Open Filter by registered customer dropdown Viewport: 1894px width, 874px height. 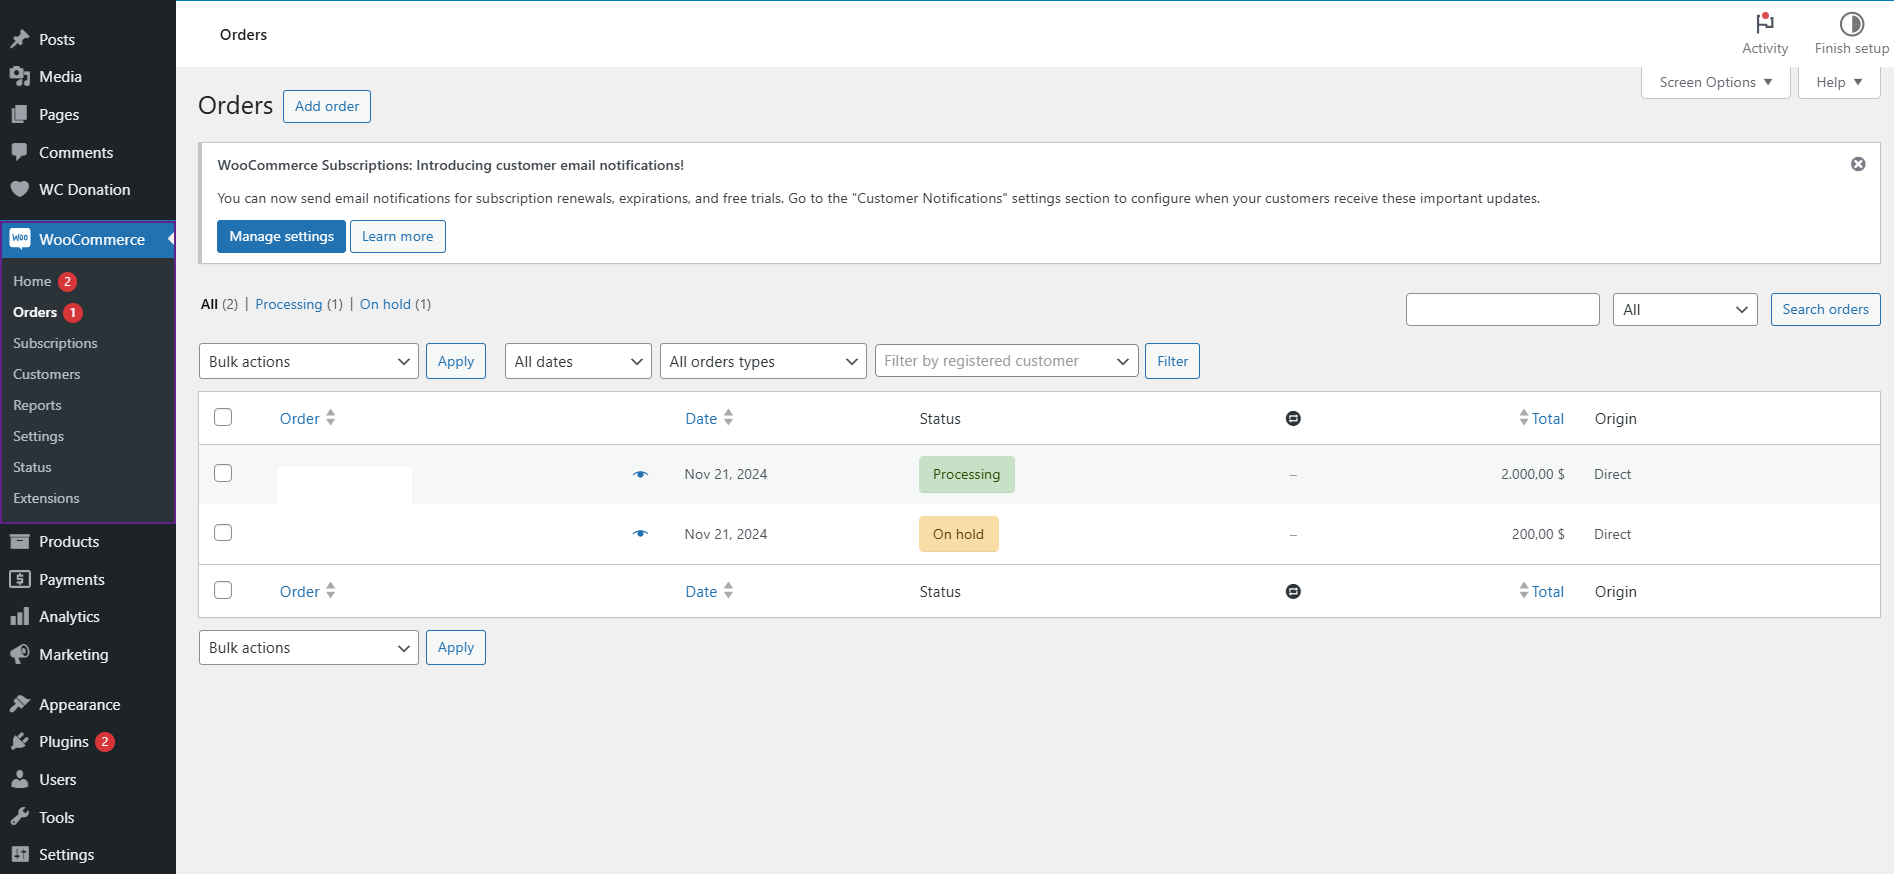click(1007, 360)
